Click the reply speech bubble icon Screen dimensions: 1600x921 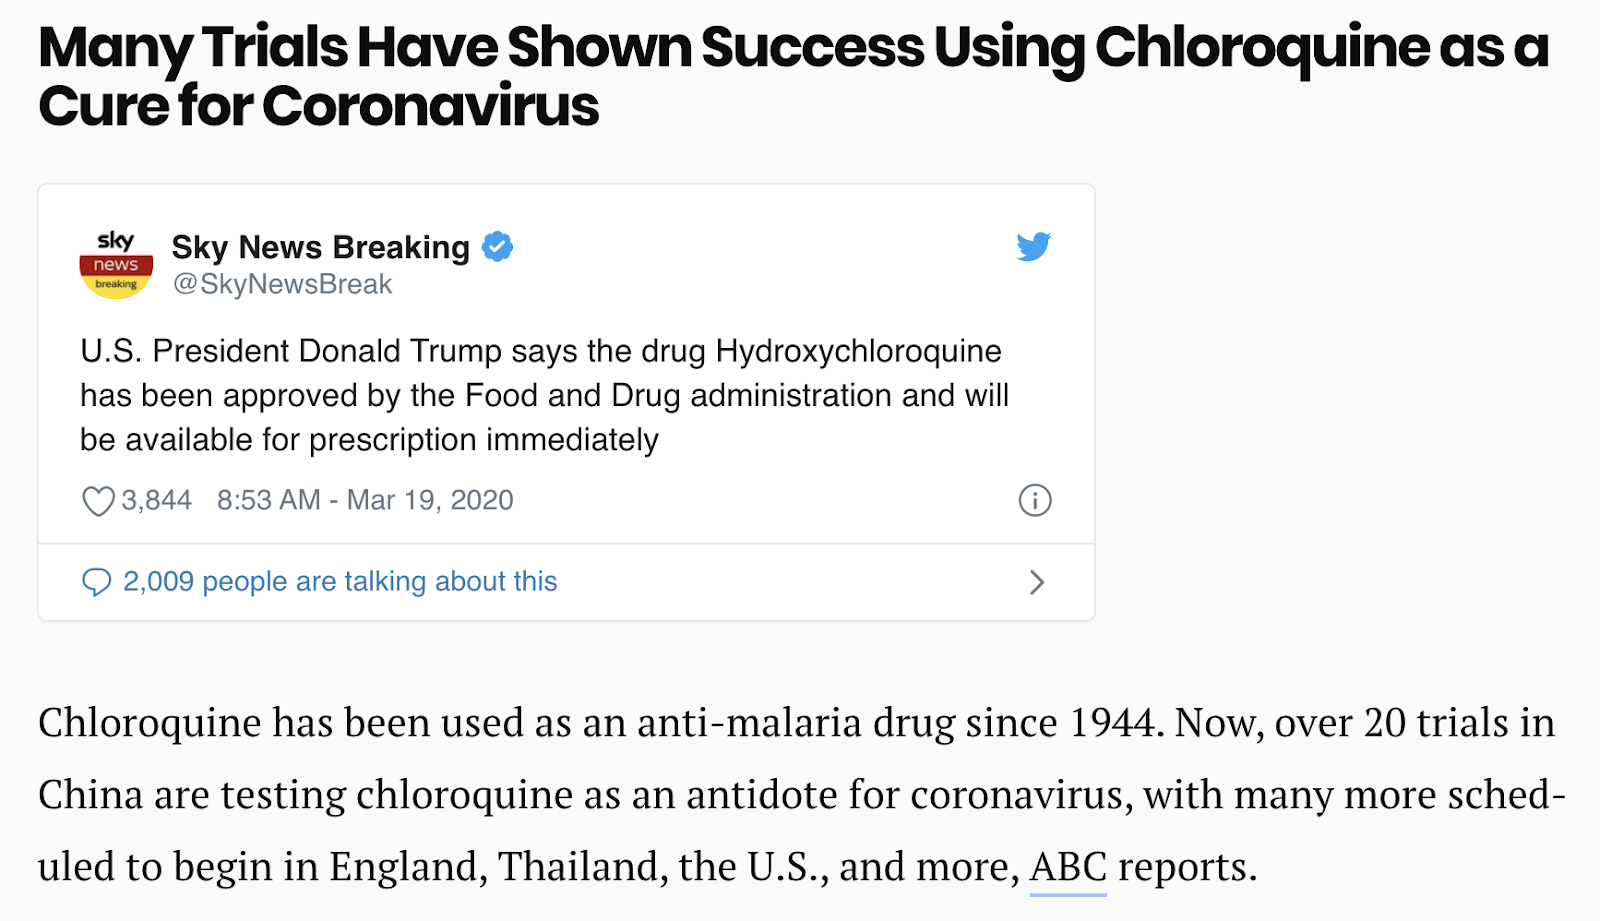(96, 582)
